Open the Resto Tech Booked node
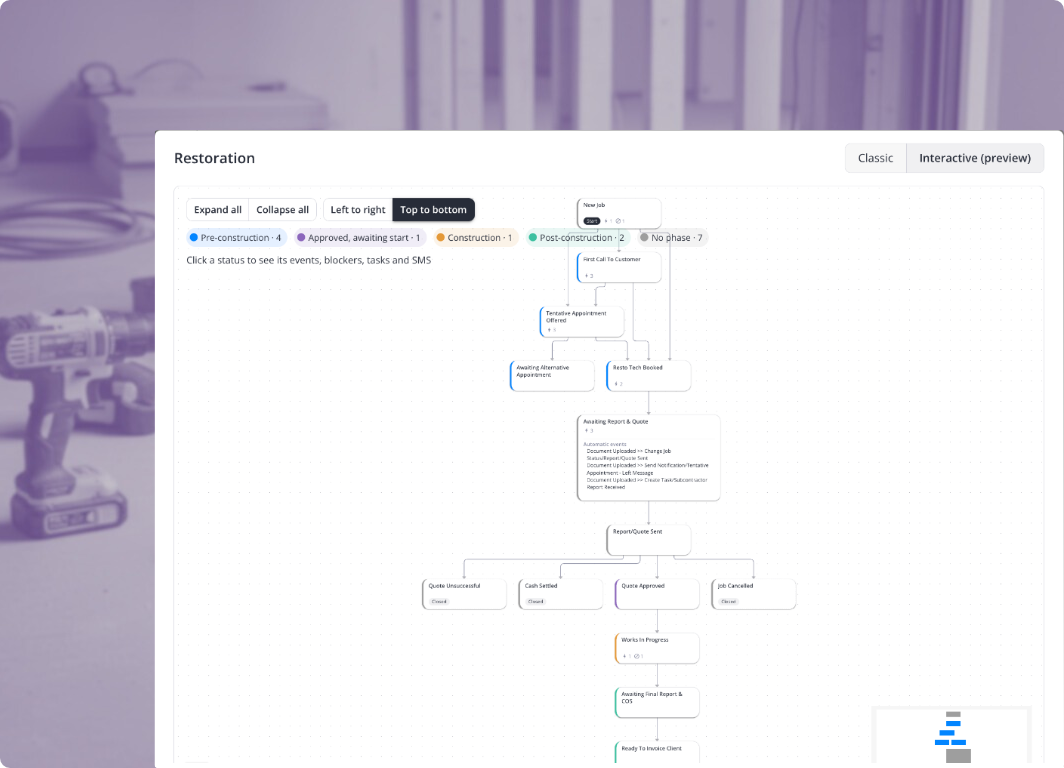Viewport: 1064px width, 768px height. coord(649,376)
